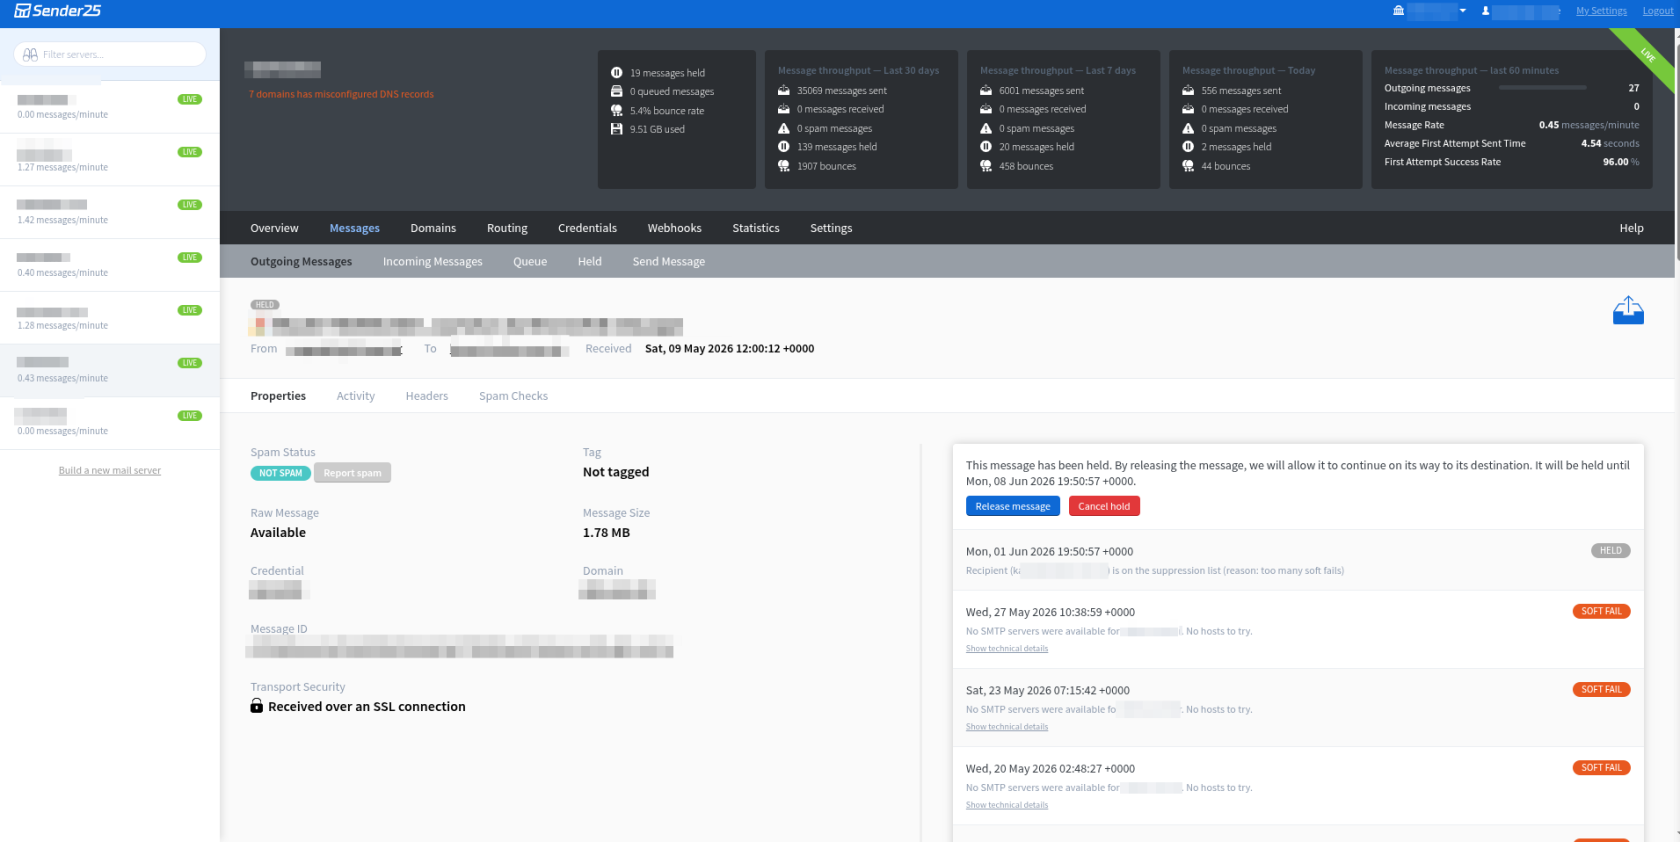Click the bounce rate skull icon
The image size is (1680, 842).
pos(617,111)
